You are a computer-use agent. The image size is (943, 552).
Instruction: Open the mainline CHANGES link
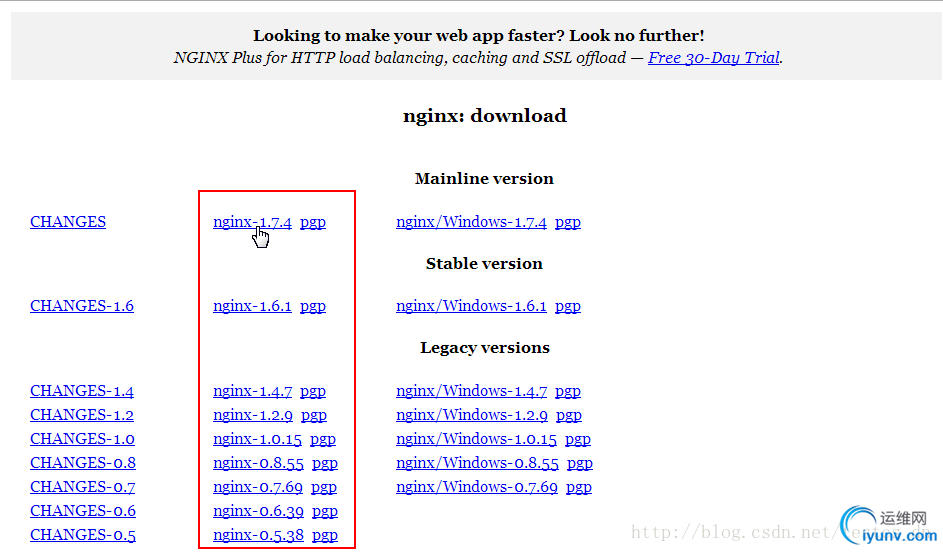click(68, 222)
